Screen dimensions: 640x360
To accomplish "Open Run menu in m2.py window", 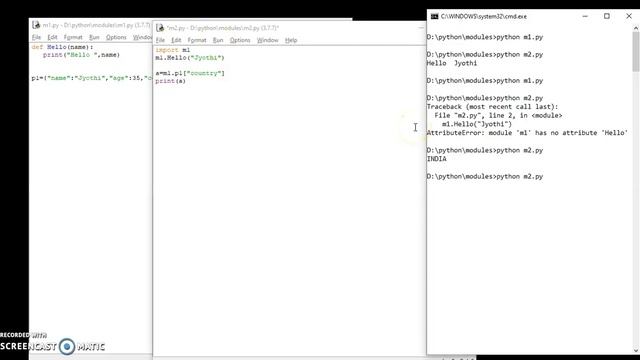I will click(x=218, y=40).
